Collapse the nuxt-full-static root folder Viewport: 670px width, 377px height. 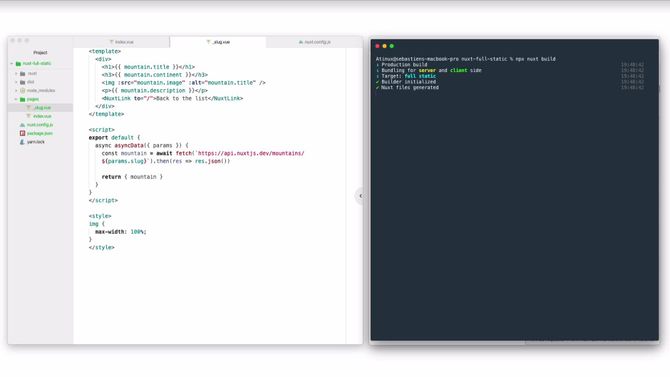[x=12, y=64]
